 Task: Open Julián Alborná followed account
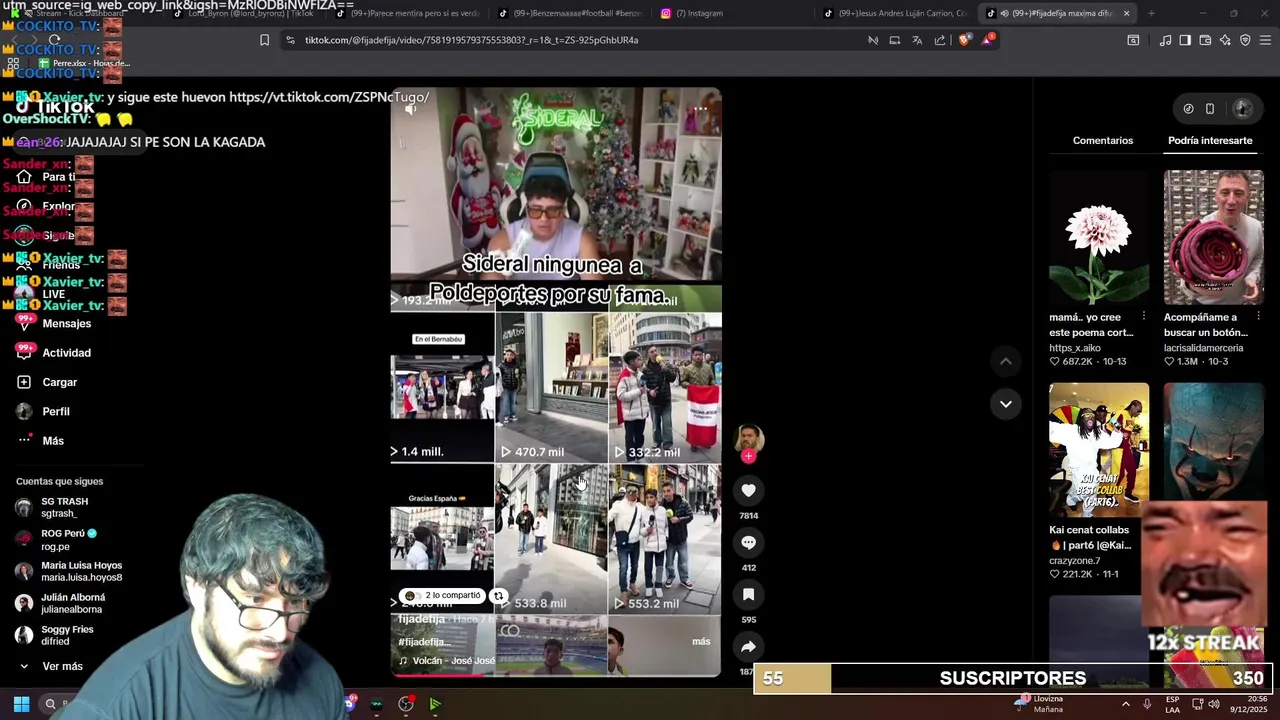coord(60,603)
